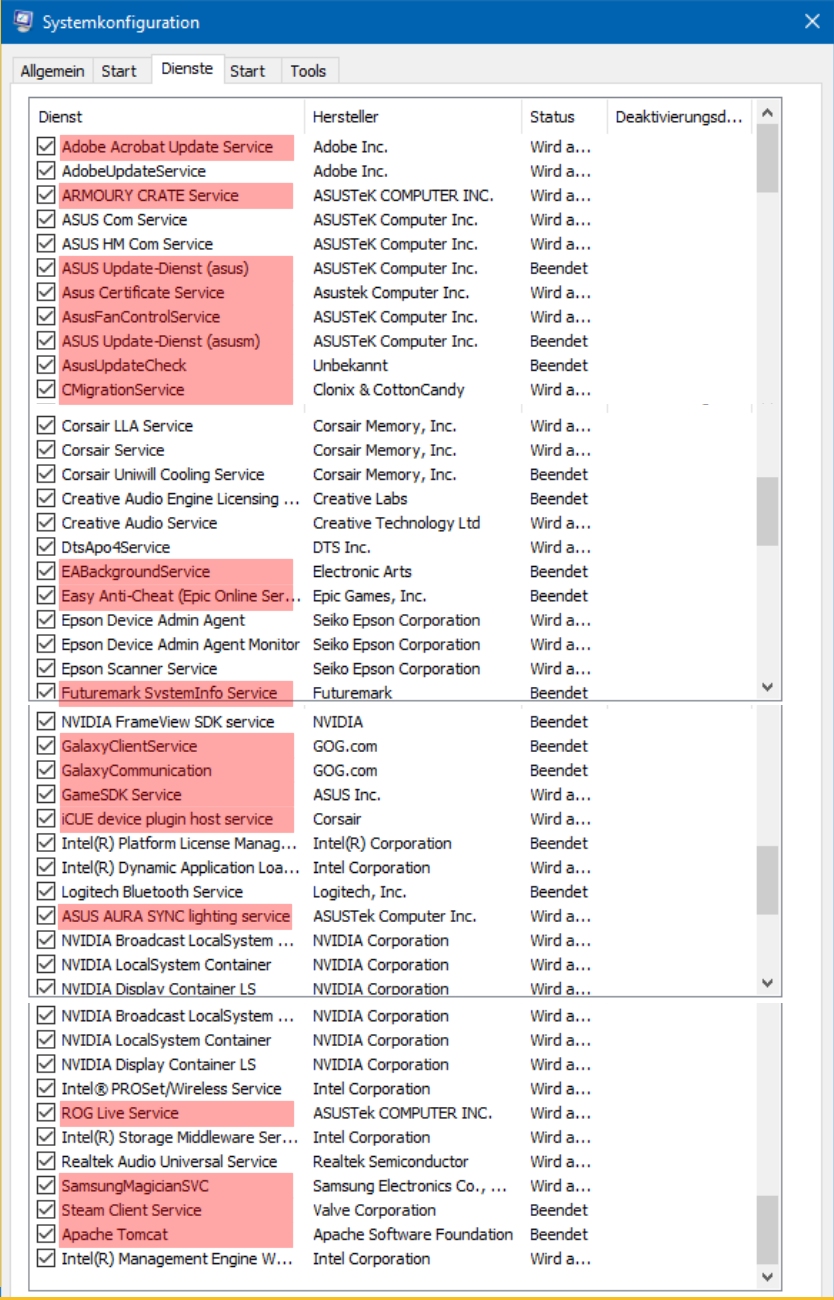Screen dimensions: 834x1300
Task: Select the Dienste tab
Action: [x=187, y=70]
